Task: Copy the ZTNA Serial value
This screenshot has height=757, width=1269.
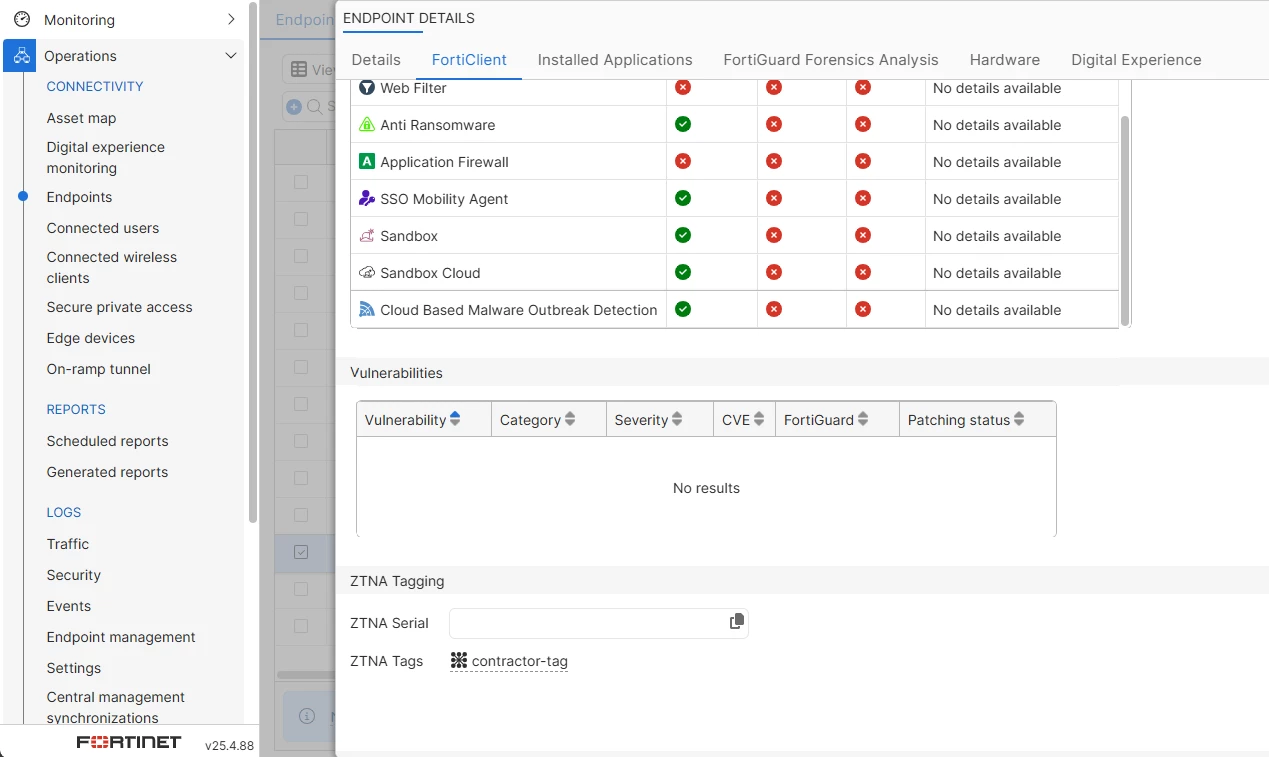Action: pos(737,622)
